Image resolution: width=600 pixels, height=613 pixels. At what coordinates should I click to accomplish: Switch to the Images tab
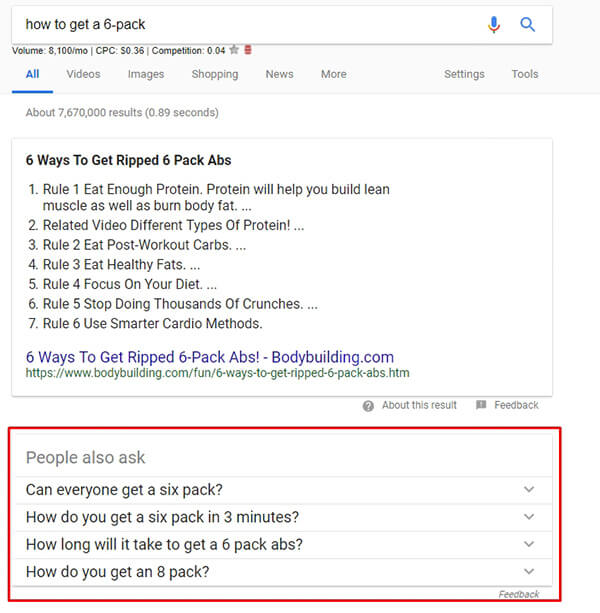(x=146, y=74)
